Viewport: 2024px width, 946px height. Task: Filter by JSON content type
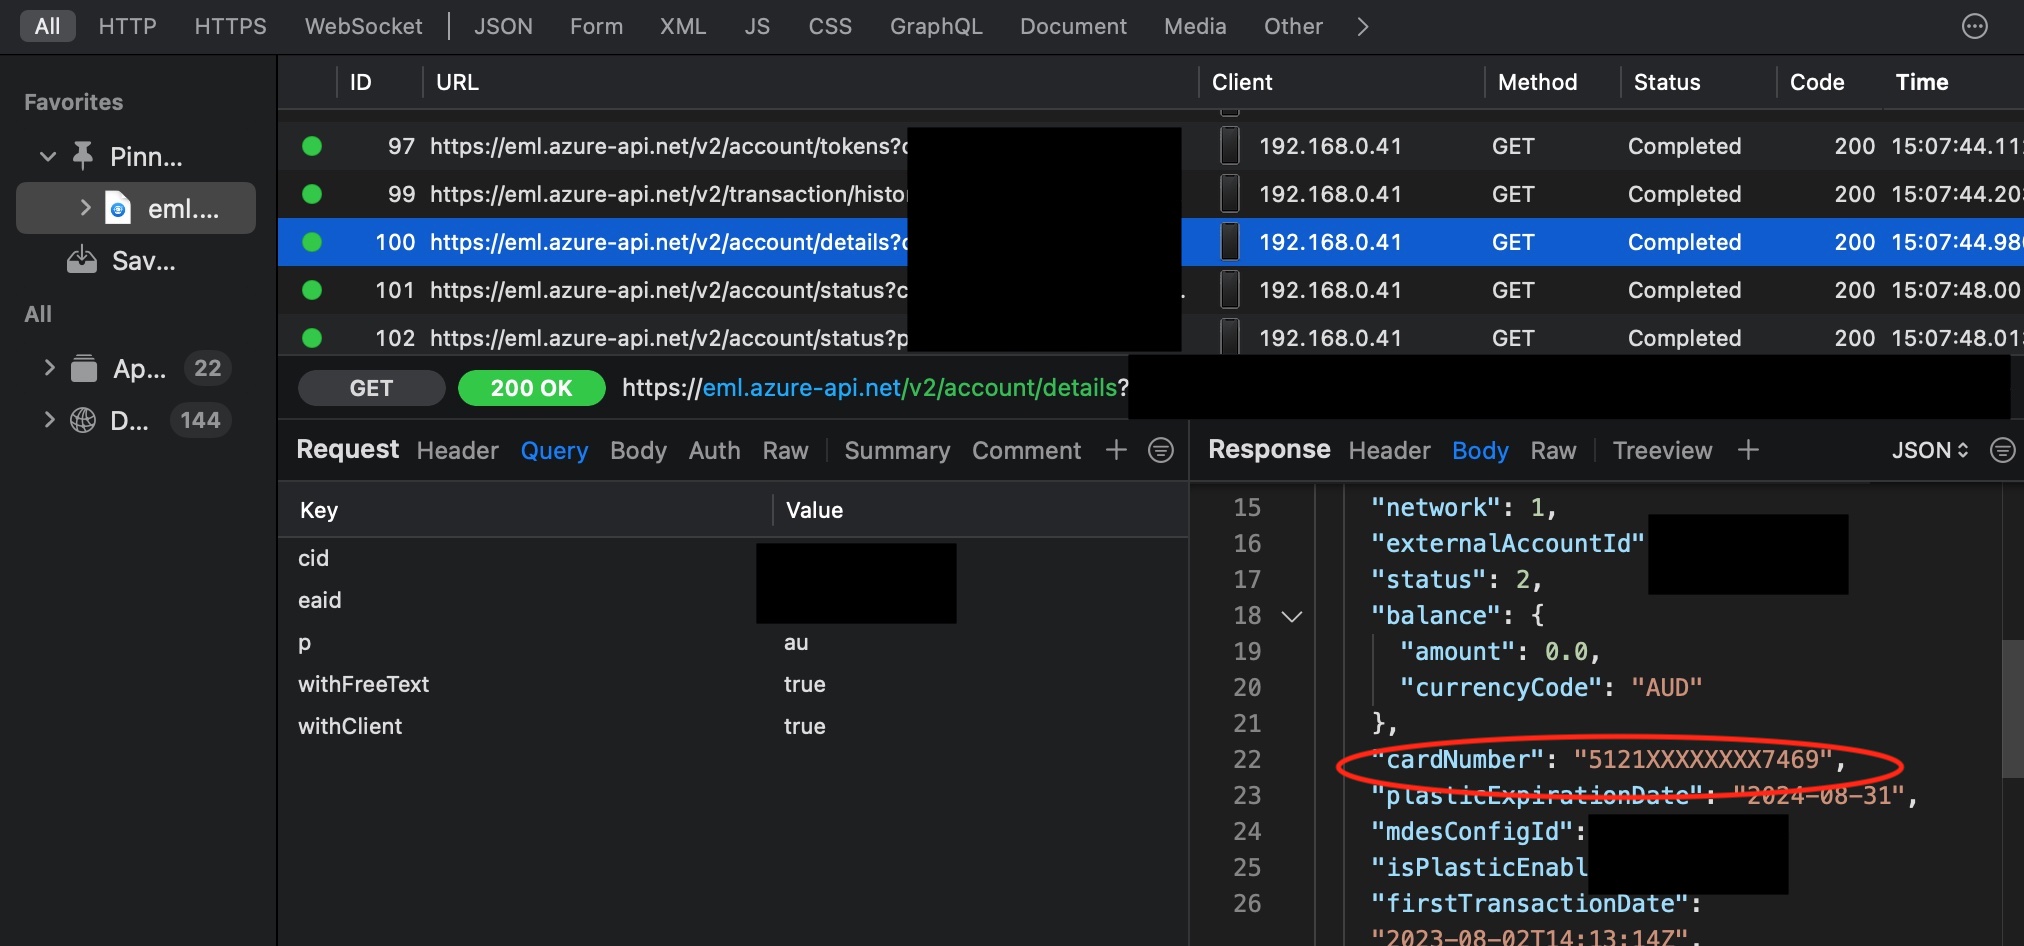pos(503,26)
